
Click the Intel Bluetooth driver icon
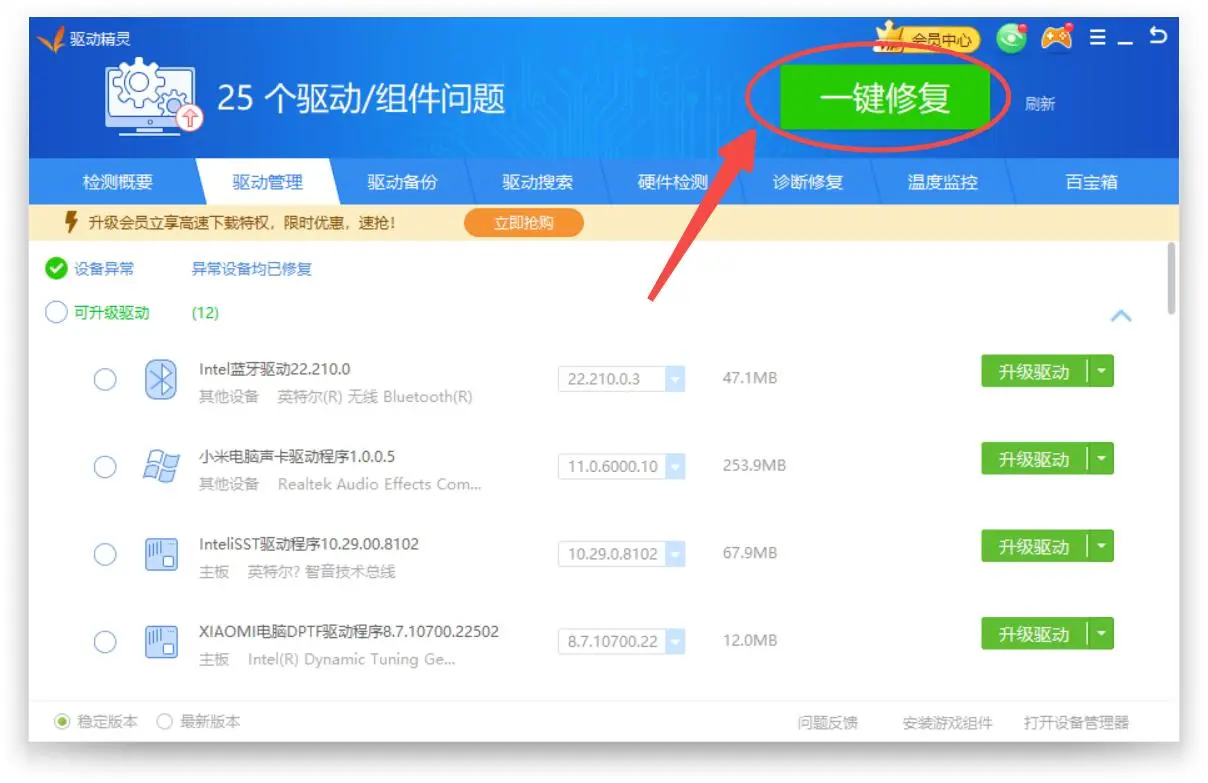(x=161, y=380)
